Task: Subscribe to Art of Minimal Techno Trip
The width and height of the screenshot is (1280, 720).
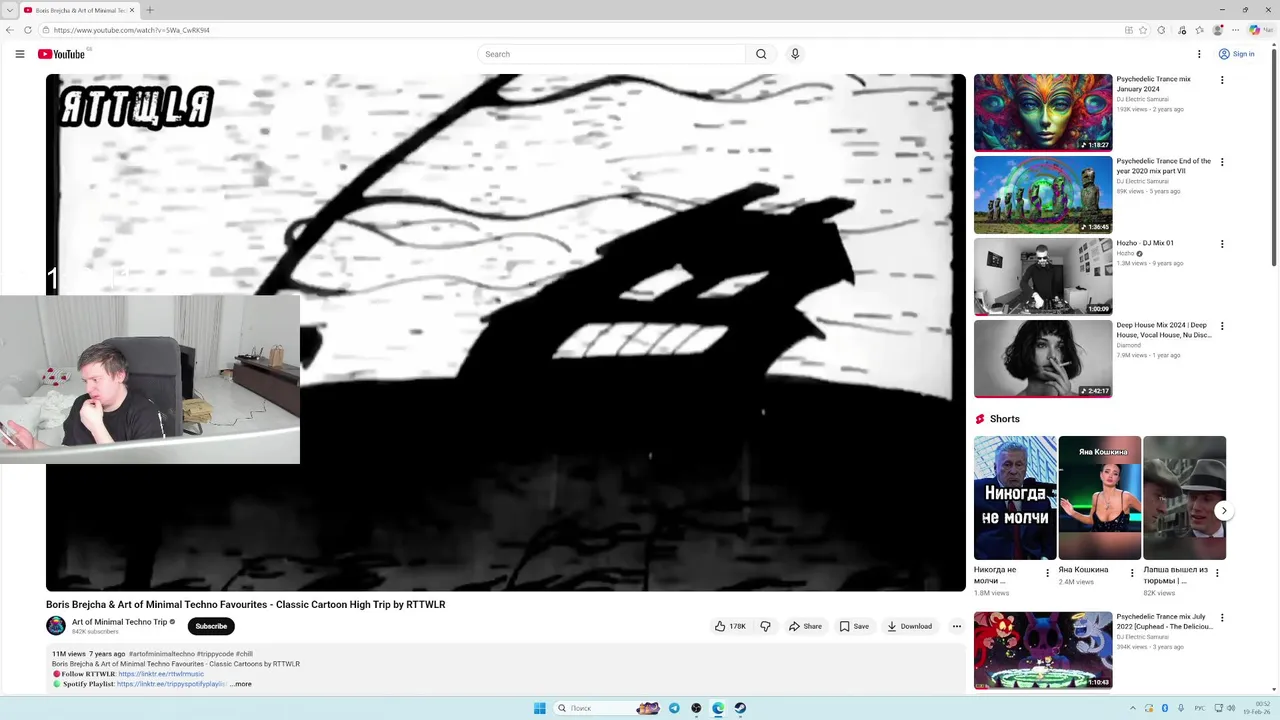Action: (211, 626)
